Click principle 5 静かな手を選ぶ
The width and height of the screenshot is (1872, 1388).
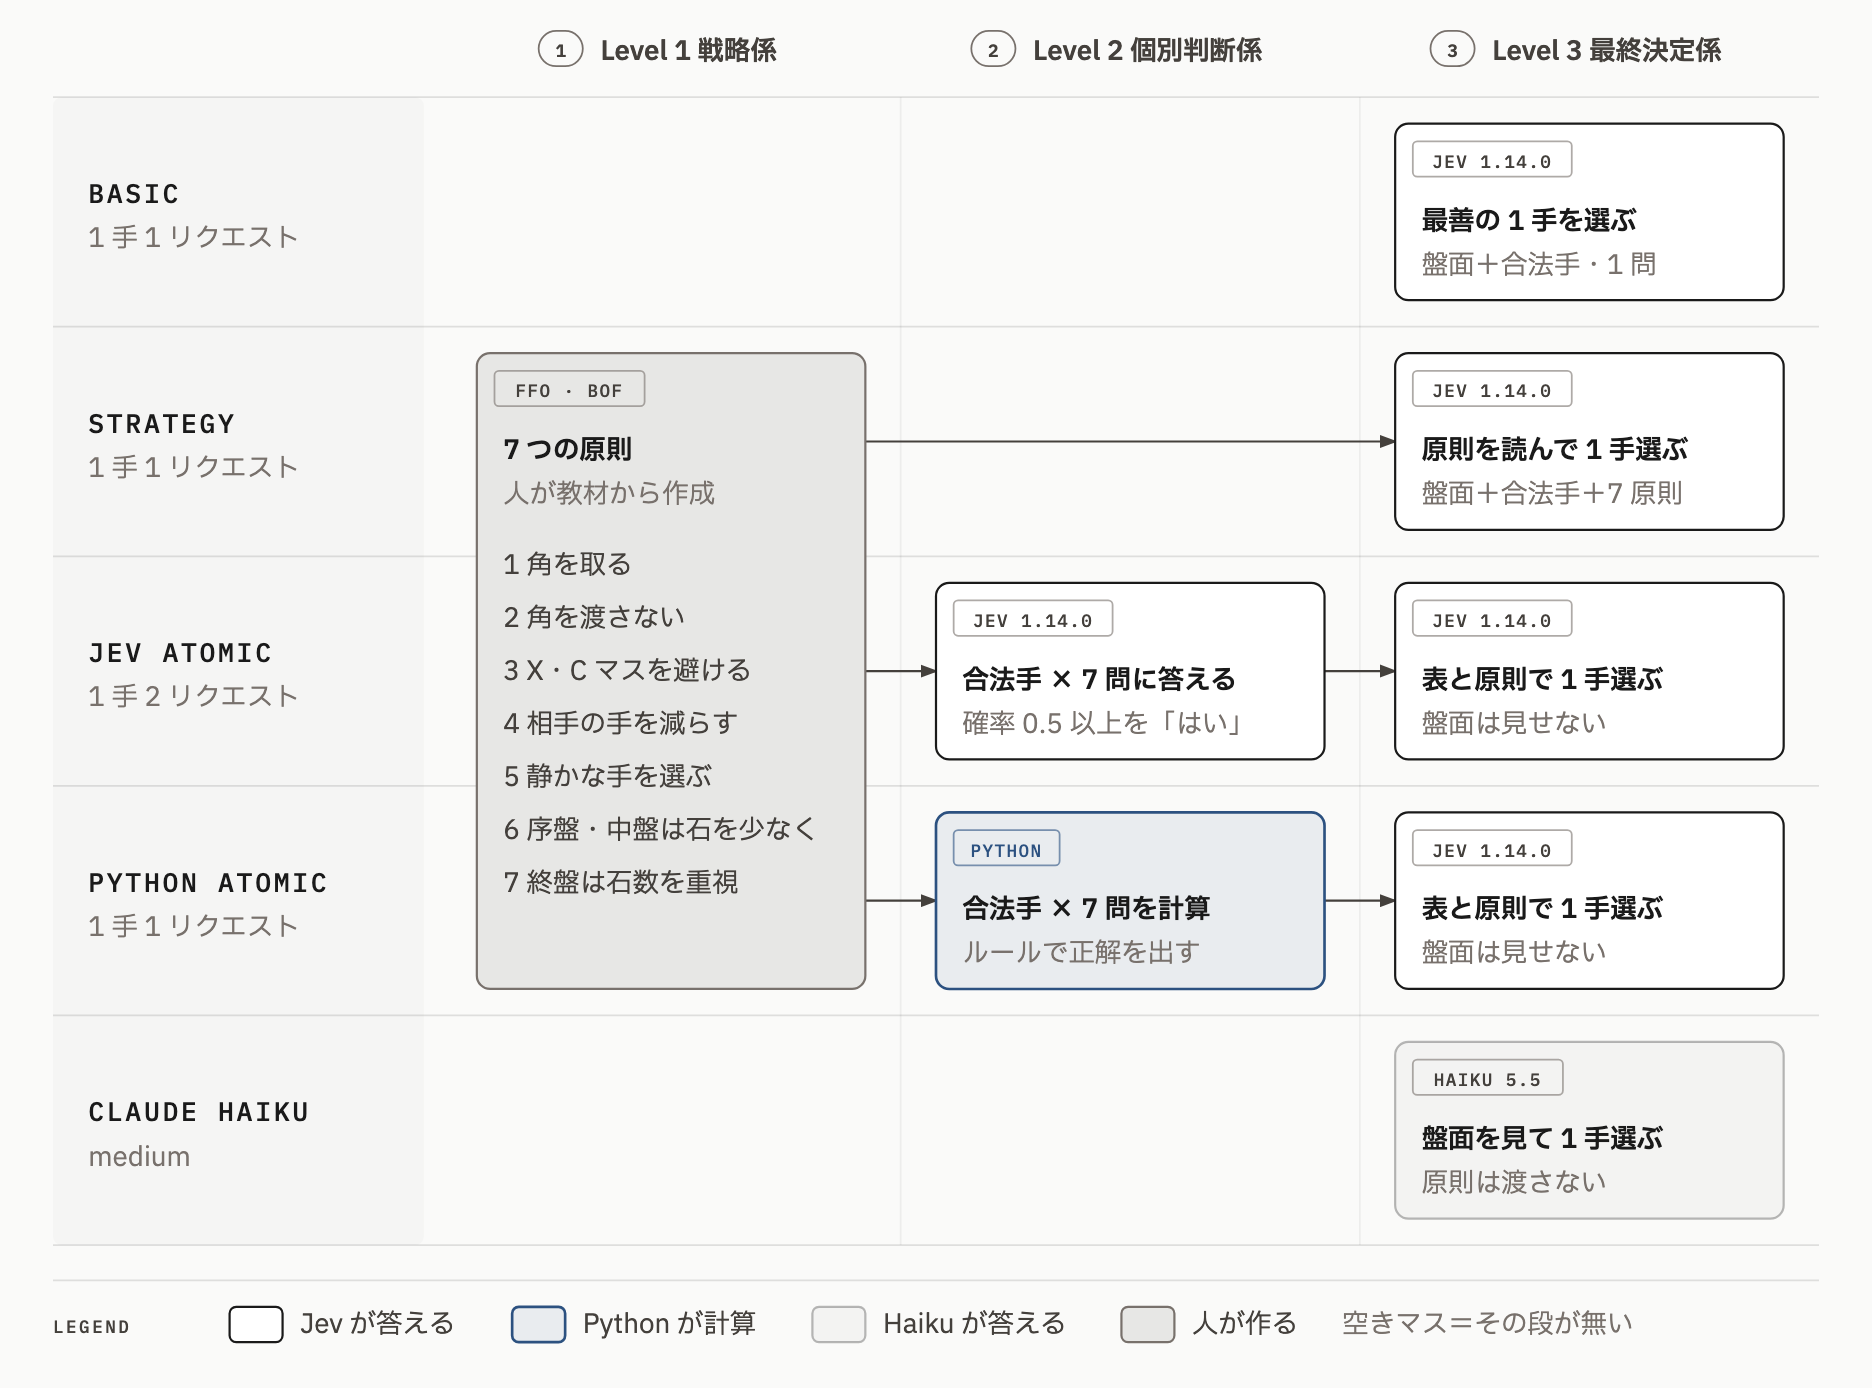click(x=607, y=776)
